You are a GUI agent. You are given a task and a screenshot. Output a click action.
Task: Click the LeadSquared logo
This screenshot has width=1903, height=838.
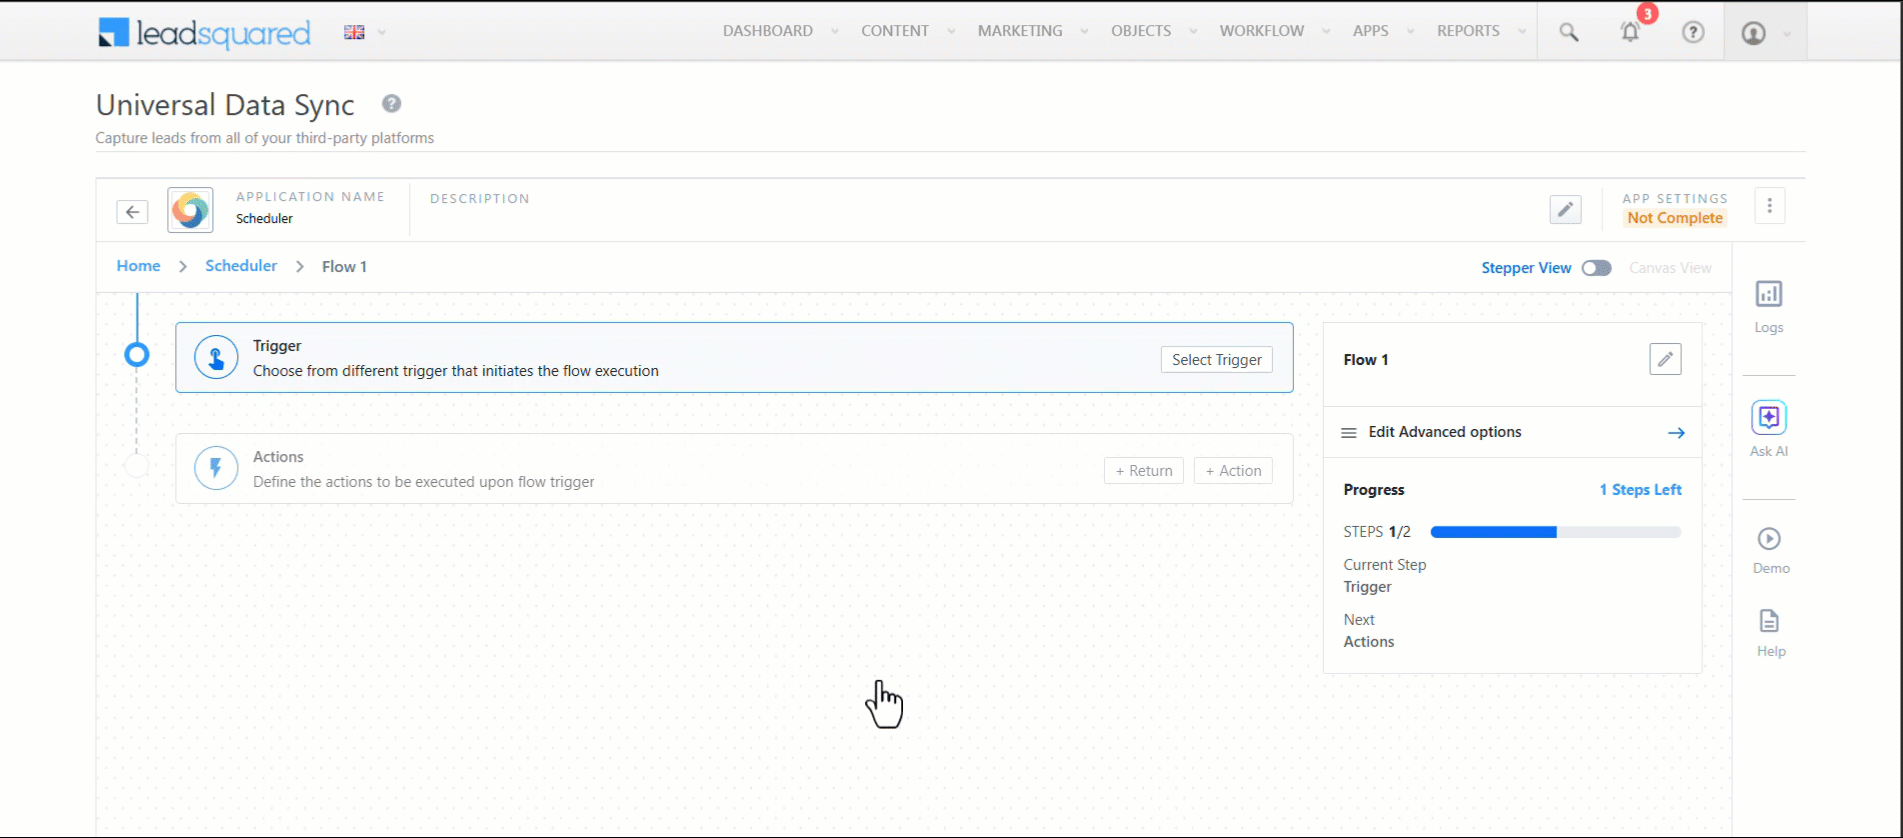point(204,33)
